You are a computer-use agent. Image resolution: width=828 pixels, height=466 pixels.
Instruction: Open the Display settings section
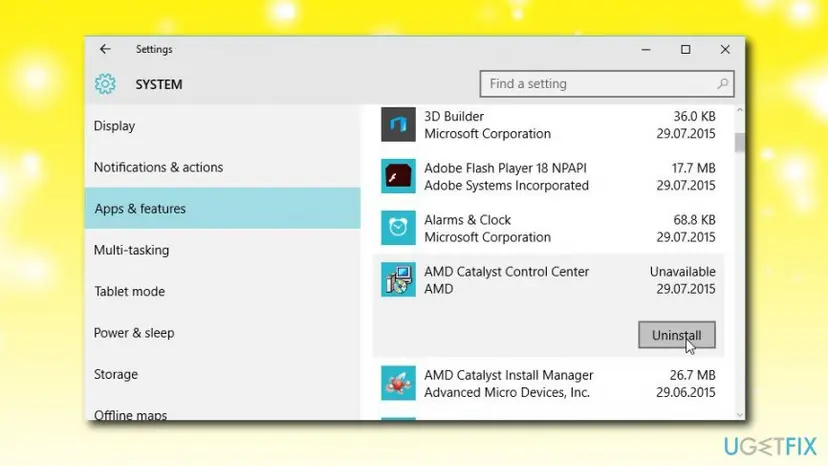coord(222,126)
